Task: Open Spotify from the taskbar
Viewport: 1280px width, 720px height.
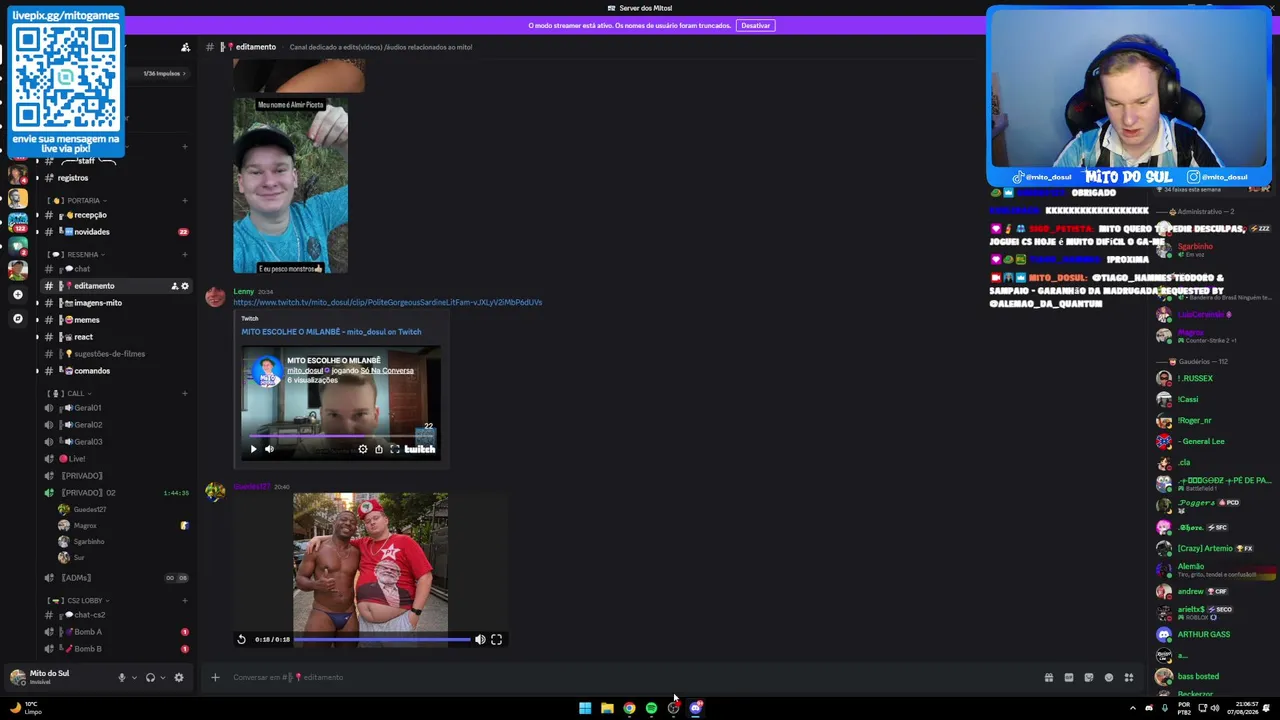Action: pos(651,708)
